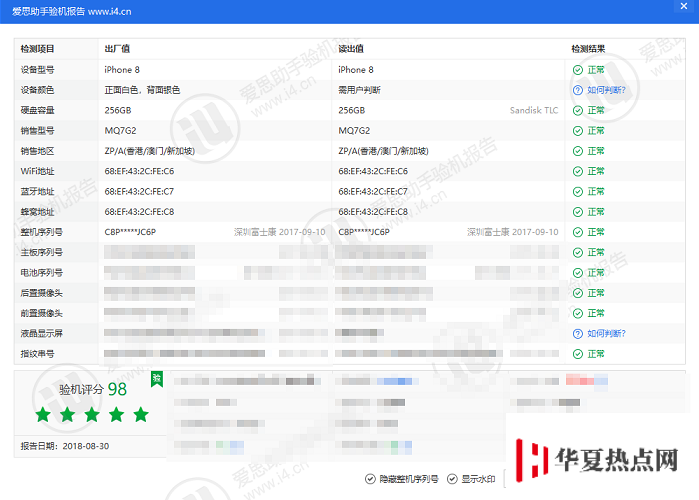Select factory WiFi address 68:EF:43:2C:FE:C6
The width and height of the screenshot is (699, 500).
(x=139, y=171)
